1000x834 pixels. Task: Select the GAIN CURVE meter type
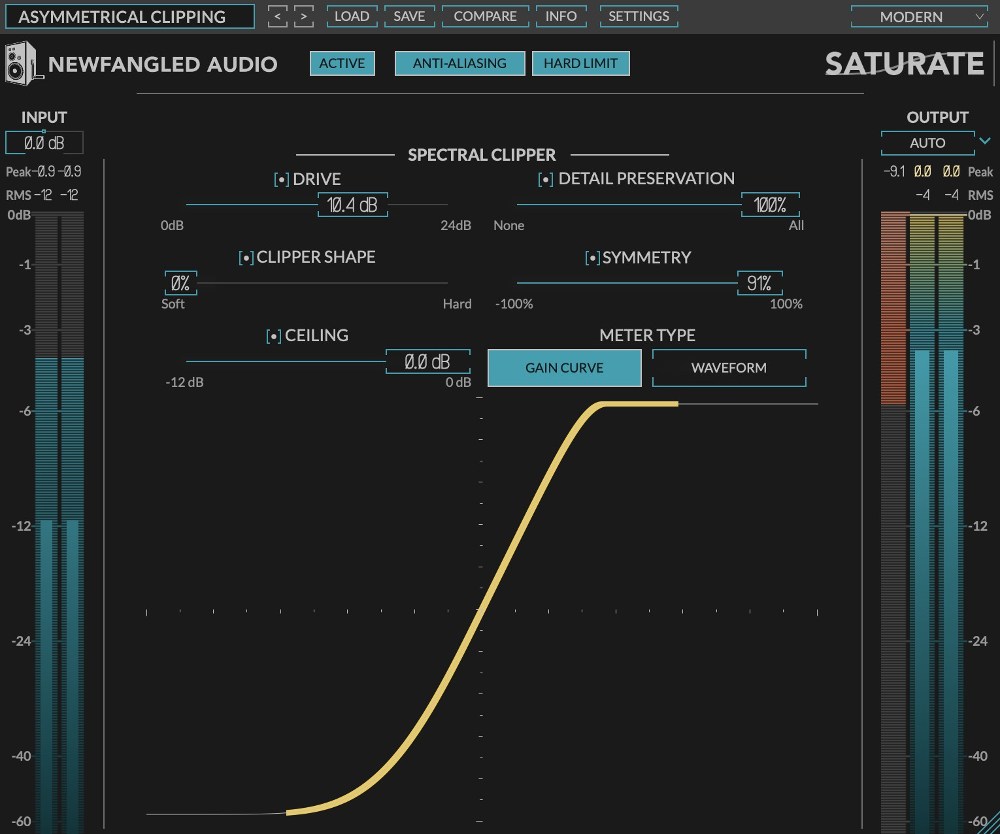tap(564, 368)
